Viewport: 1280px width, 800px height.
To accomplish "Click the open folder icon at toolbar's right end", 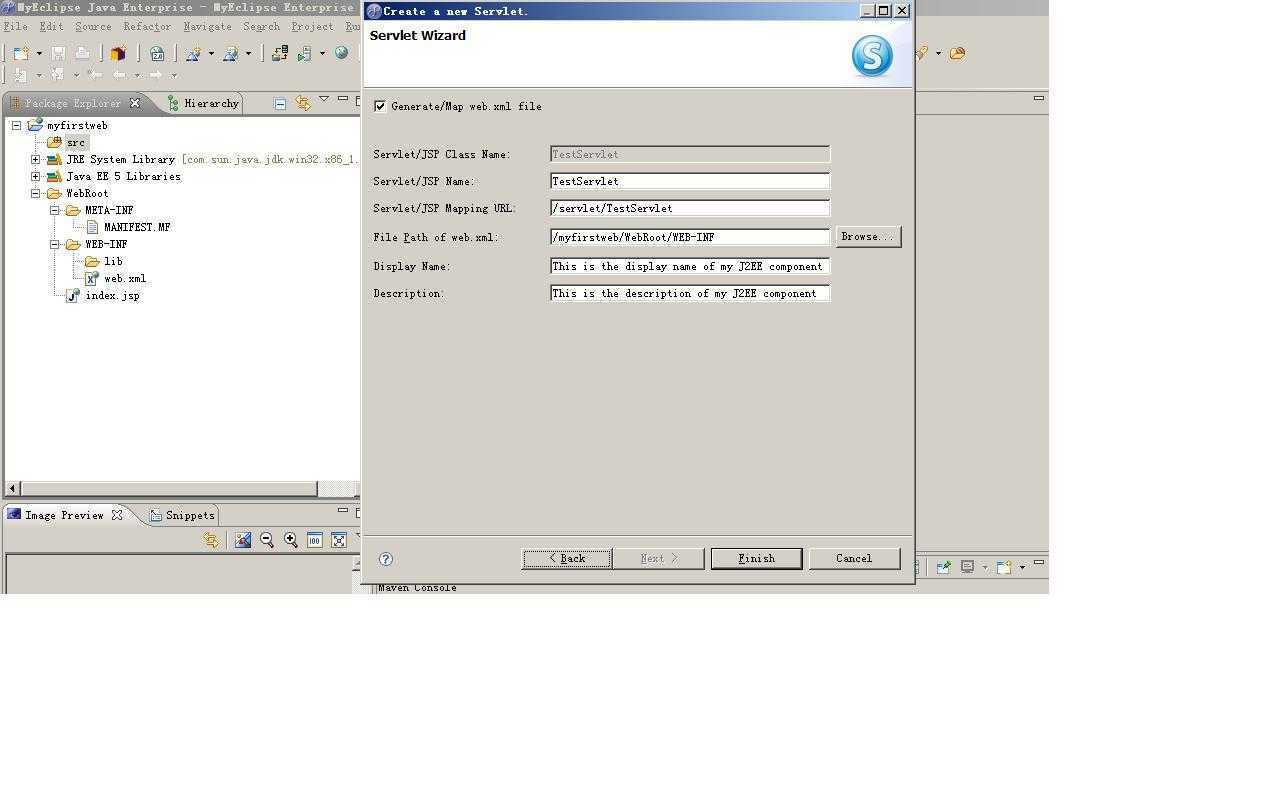I will (957, 53).
